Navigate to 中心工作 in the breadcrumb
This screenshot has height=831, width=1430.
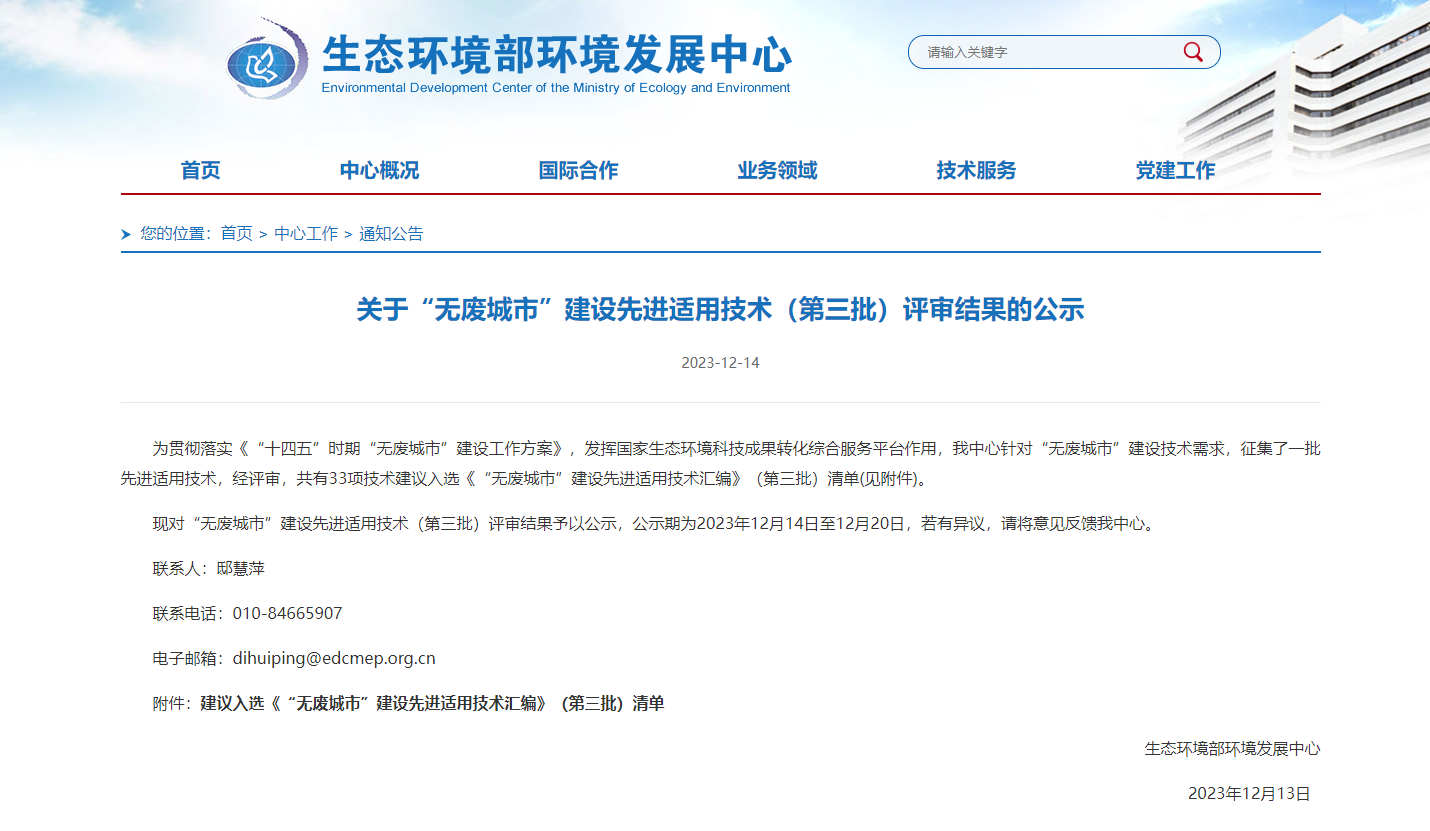[306, 233]
